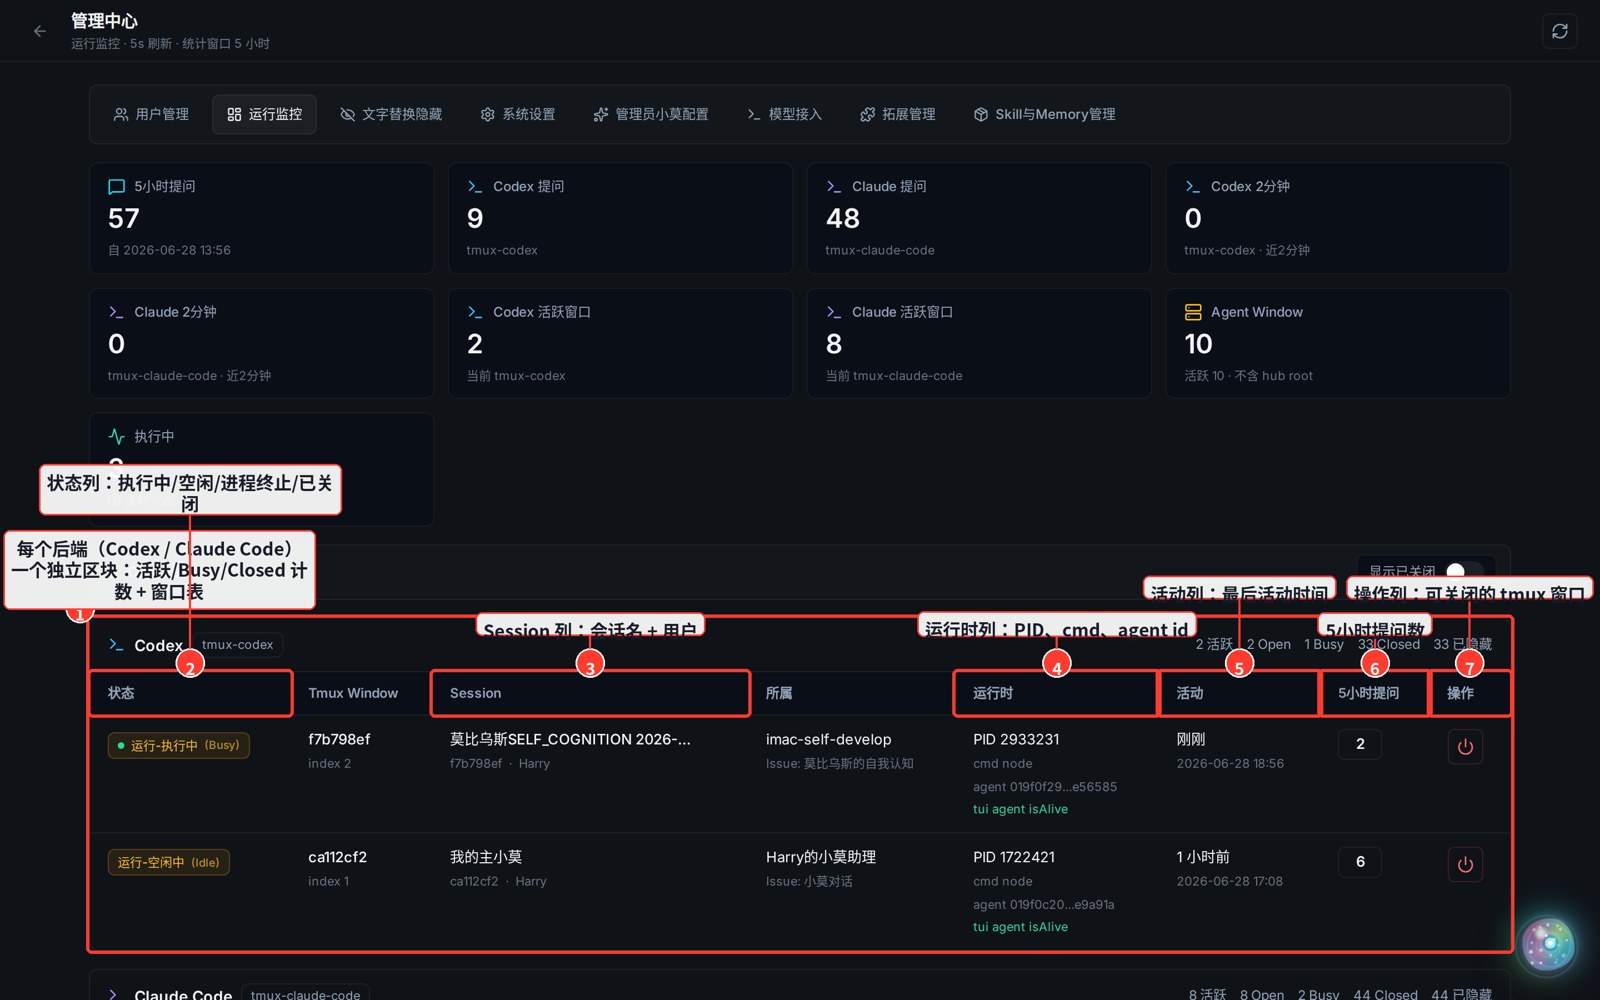Refresh the monitoring data
Screen dimensions: 1600x1000
click(1559, 31)
